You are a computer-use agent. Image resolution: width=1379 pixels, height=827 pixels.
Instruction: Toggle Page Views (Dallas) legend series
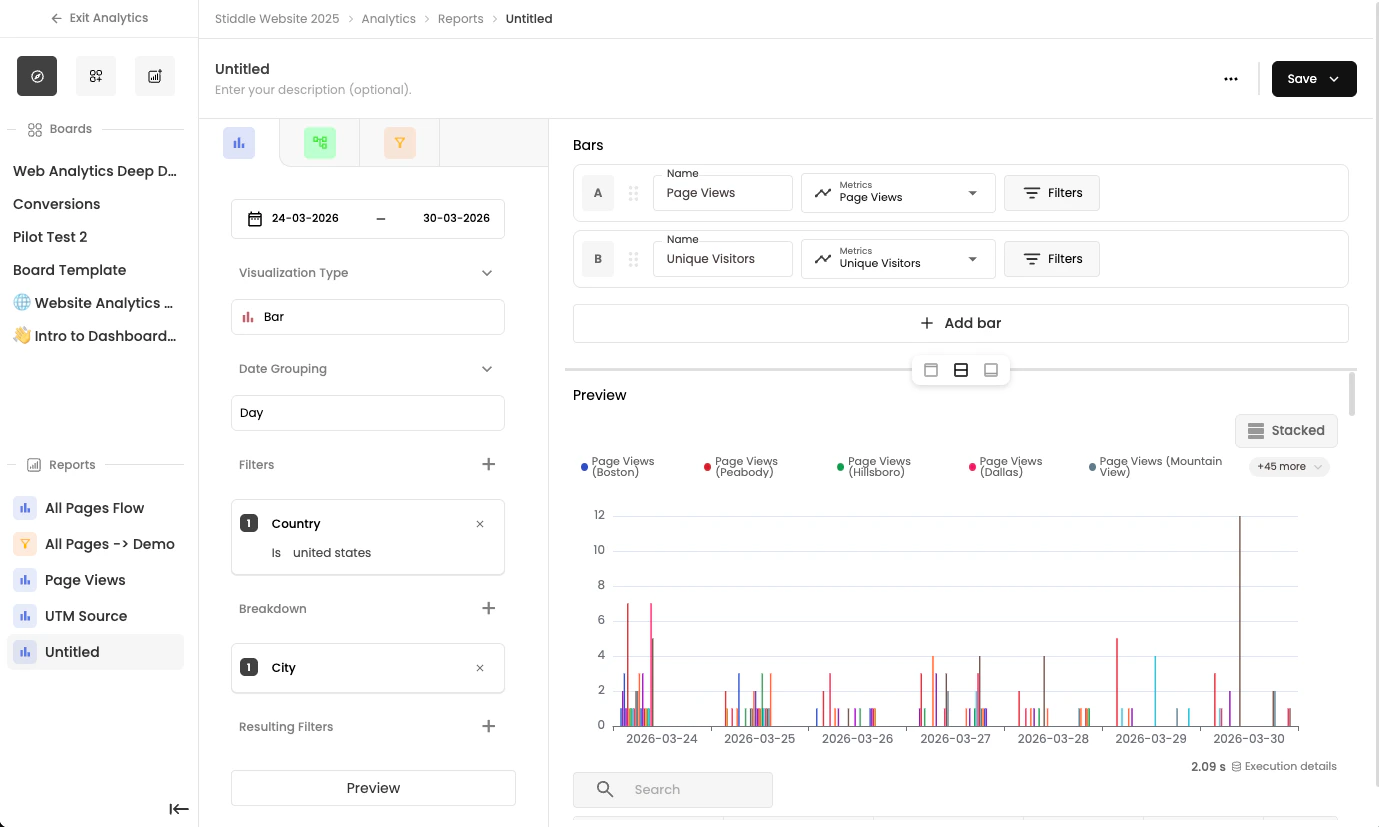tap(1005, 467)
